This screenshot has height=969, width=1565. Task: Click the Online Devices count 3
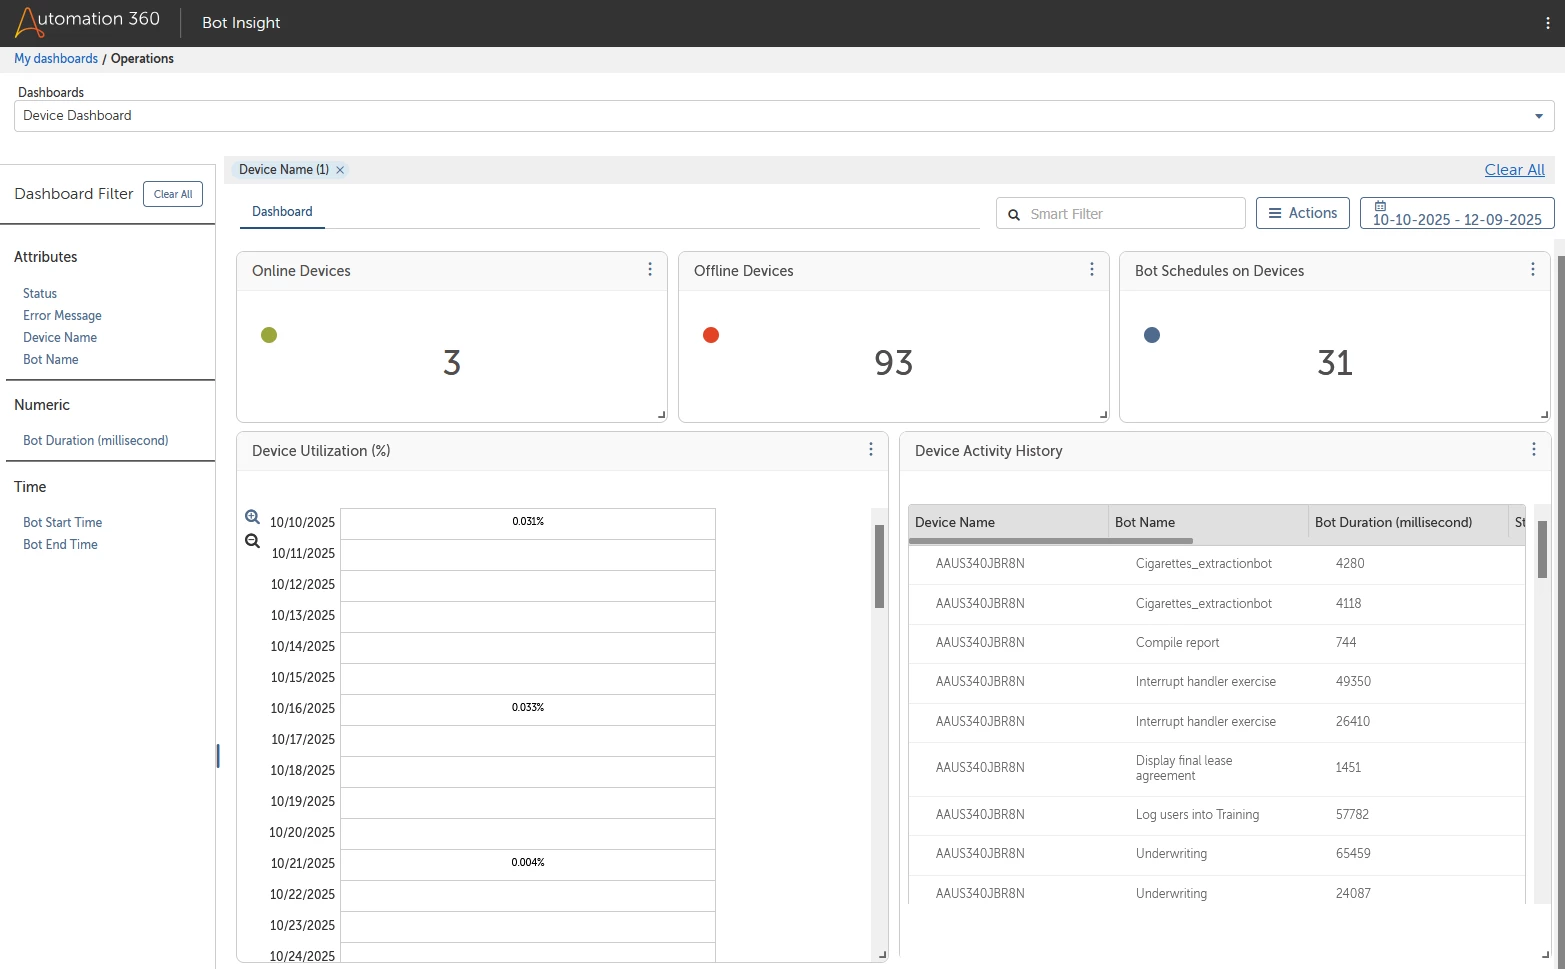click(452, 363)
